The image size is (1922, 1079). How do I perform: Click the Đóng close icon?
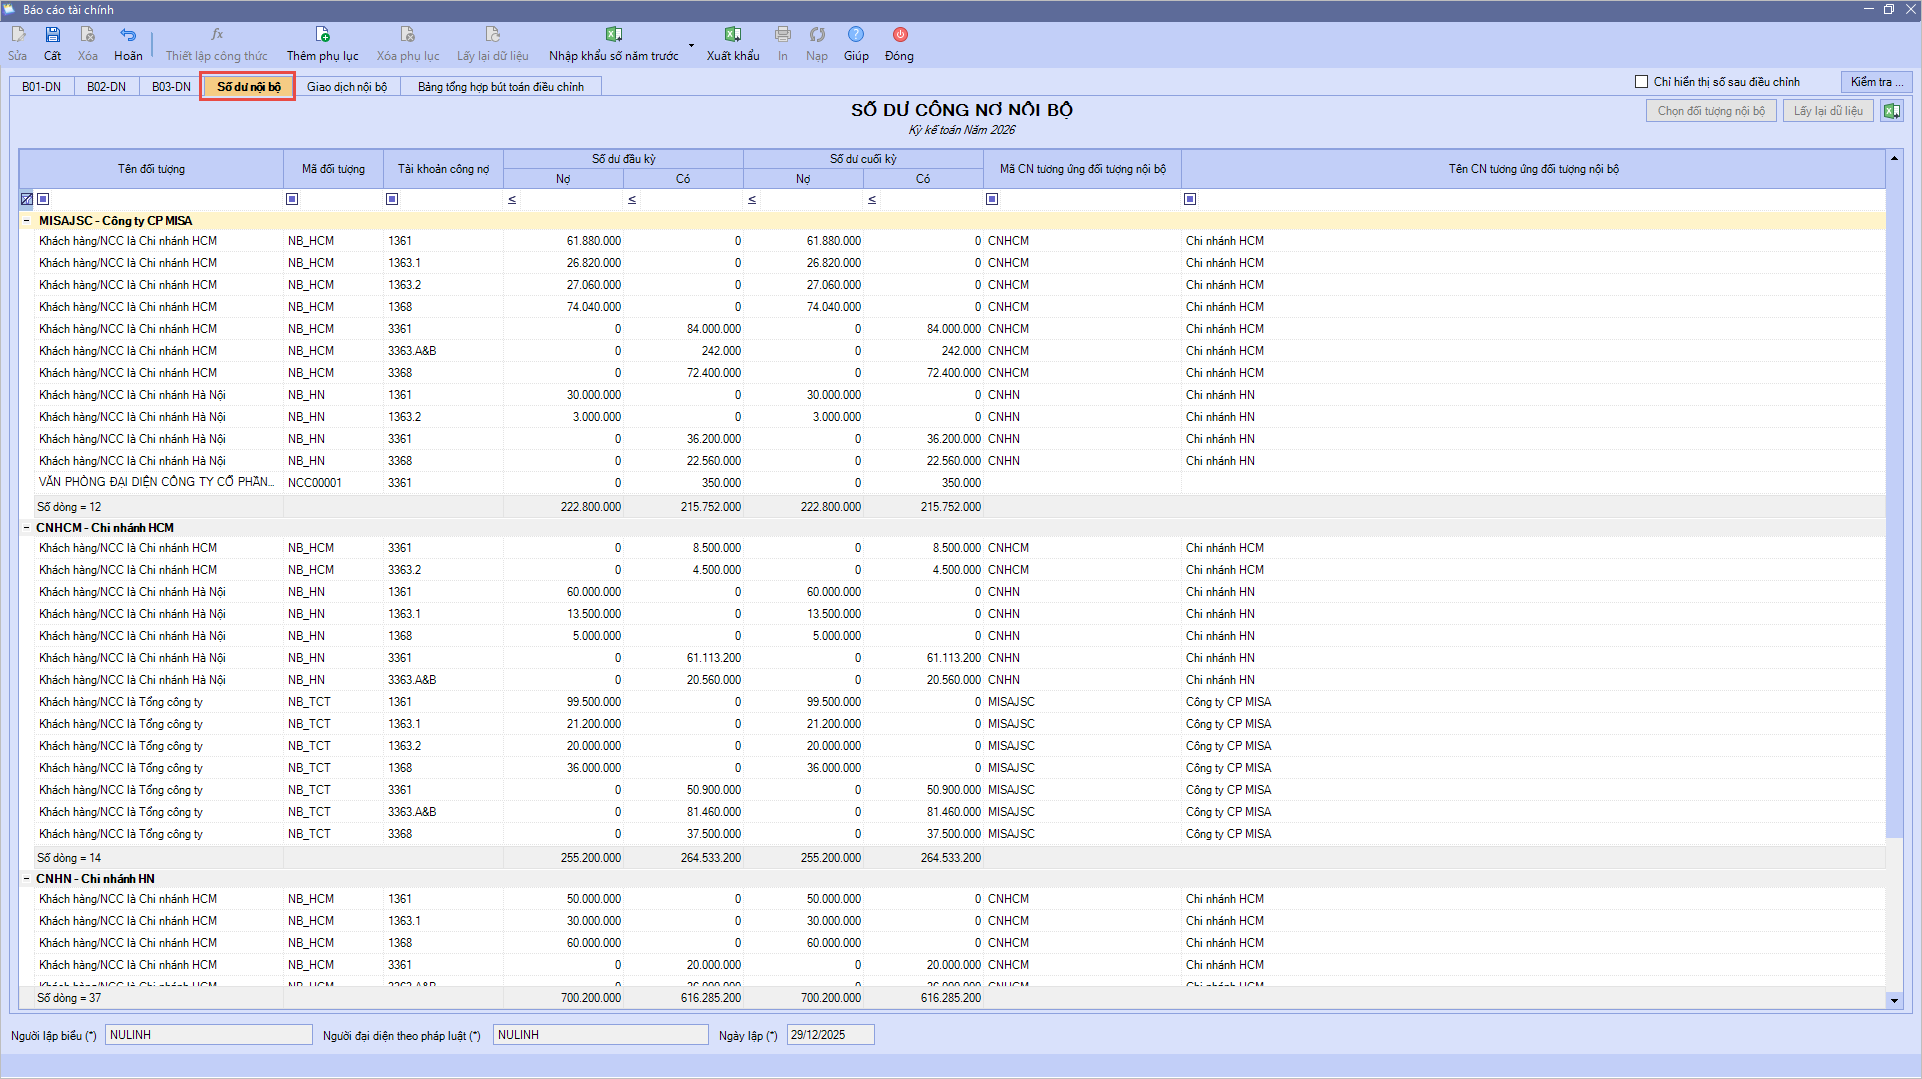point(899,36)
